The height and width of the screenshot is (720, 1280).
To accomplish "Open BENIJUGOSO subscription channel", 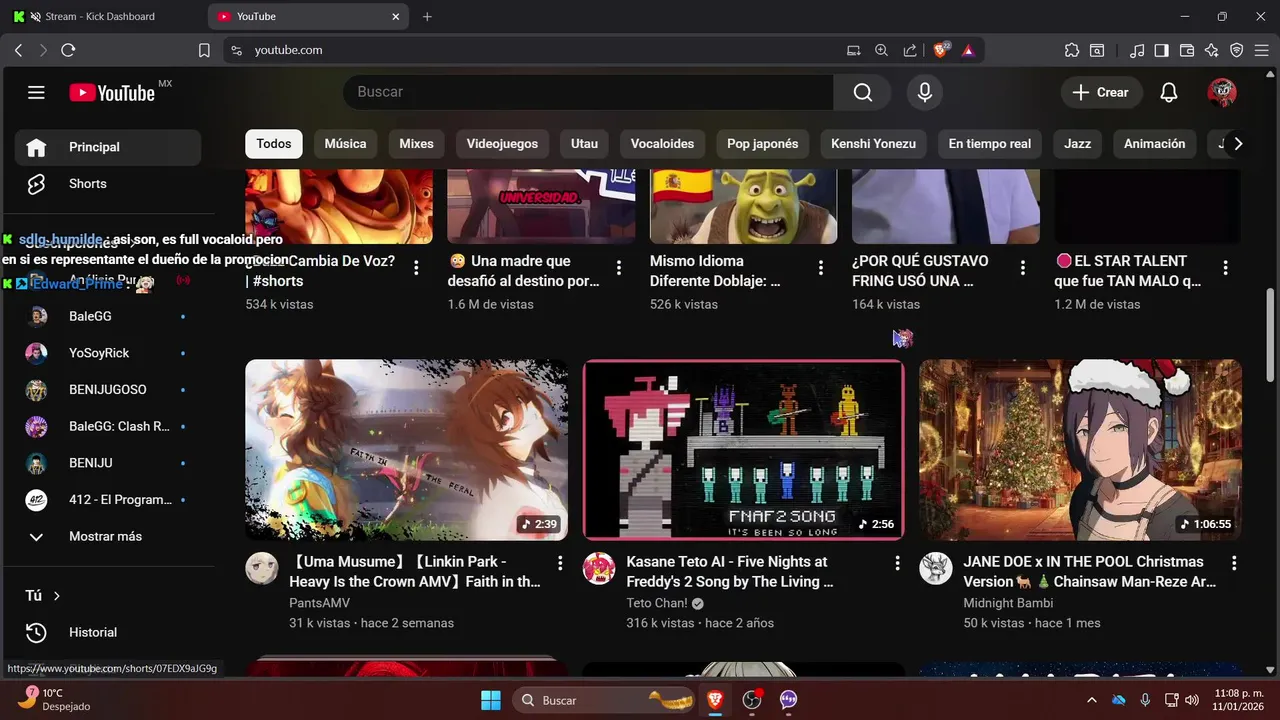I will tap(107, 390).
